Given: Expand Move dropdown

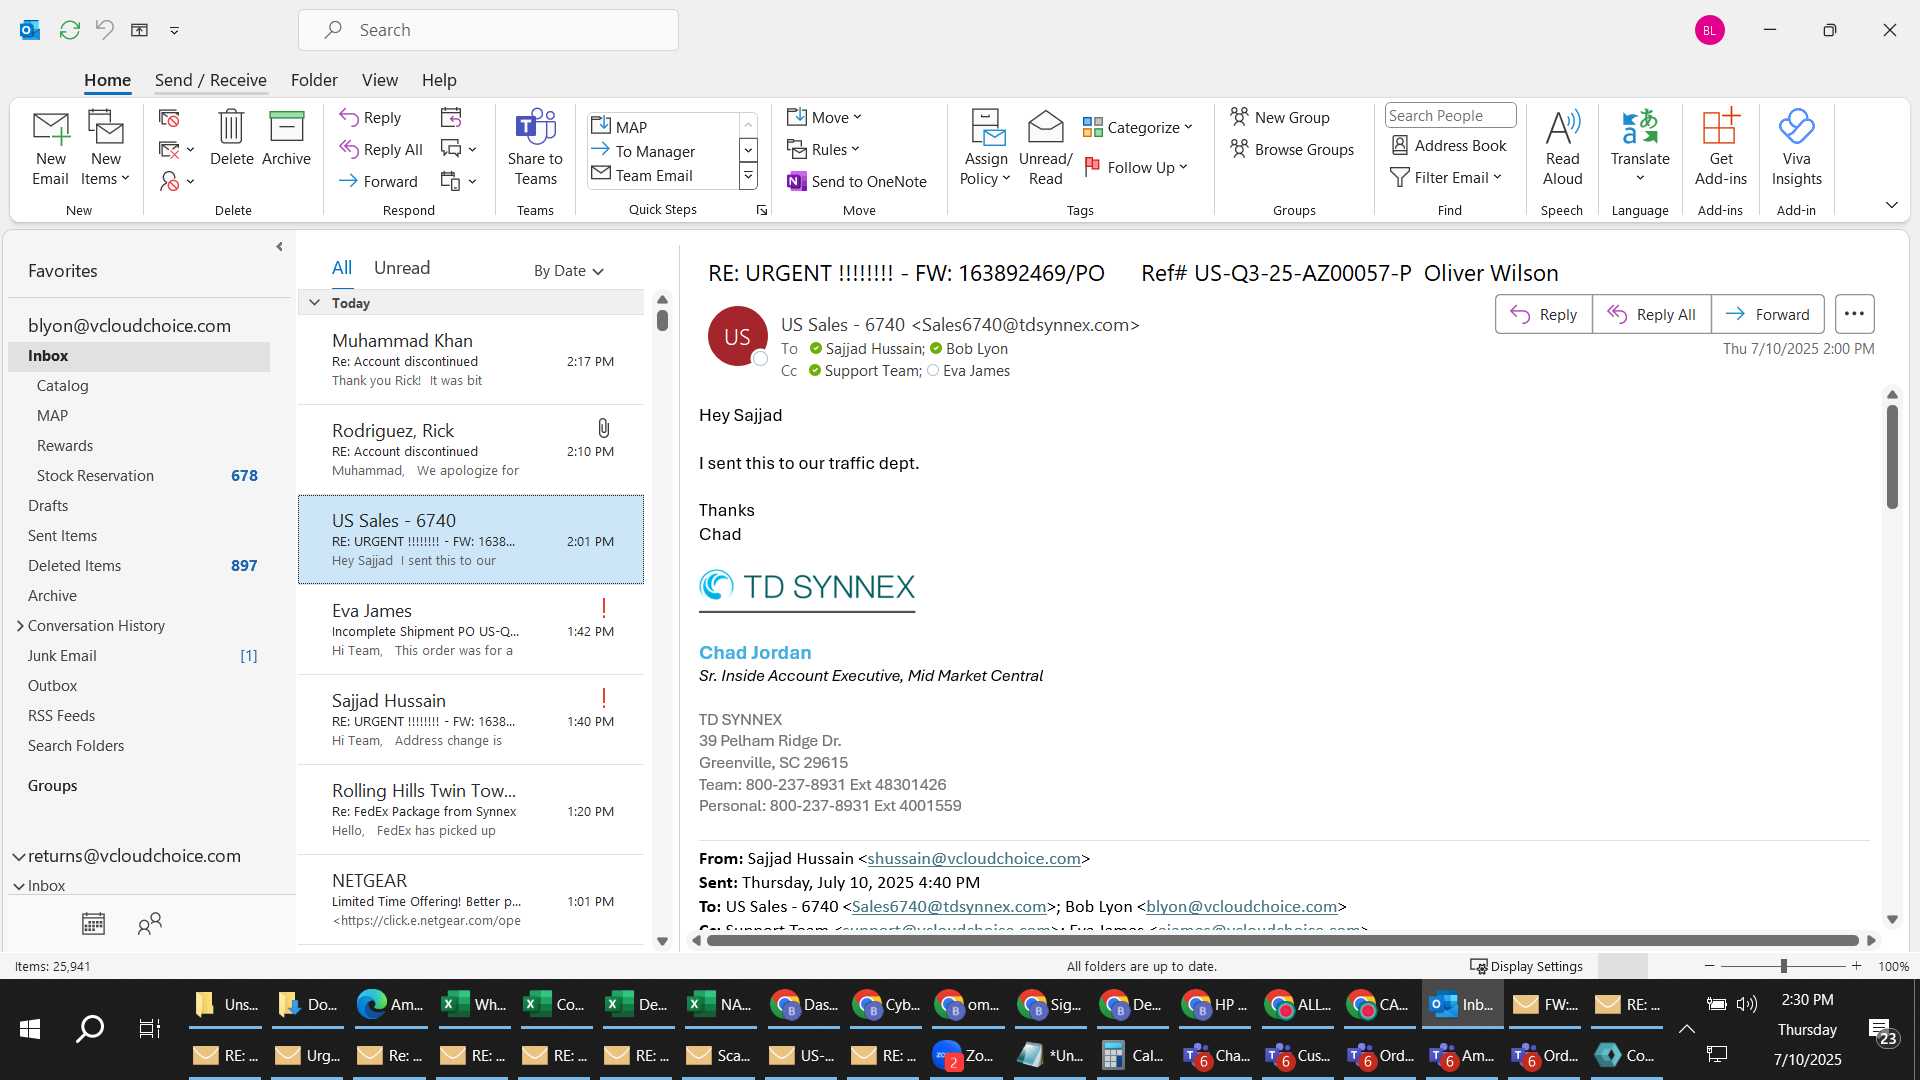Looking at the screenshot, I should pos(824,117).
